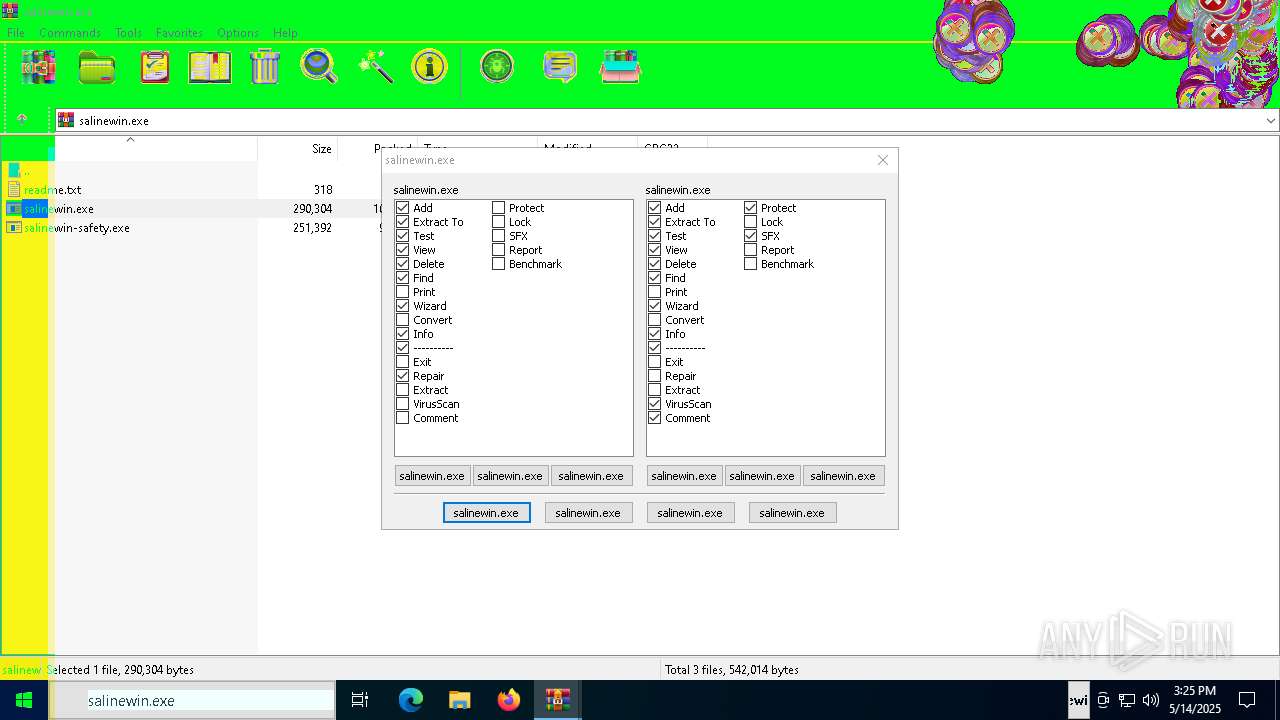Check Convert in the right list
Viewport: 1280px width, 720px height.
point(655,320)
